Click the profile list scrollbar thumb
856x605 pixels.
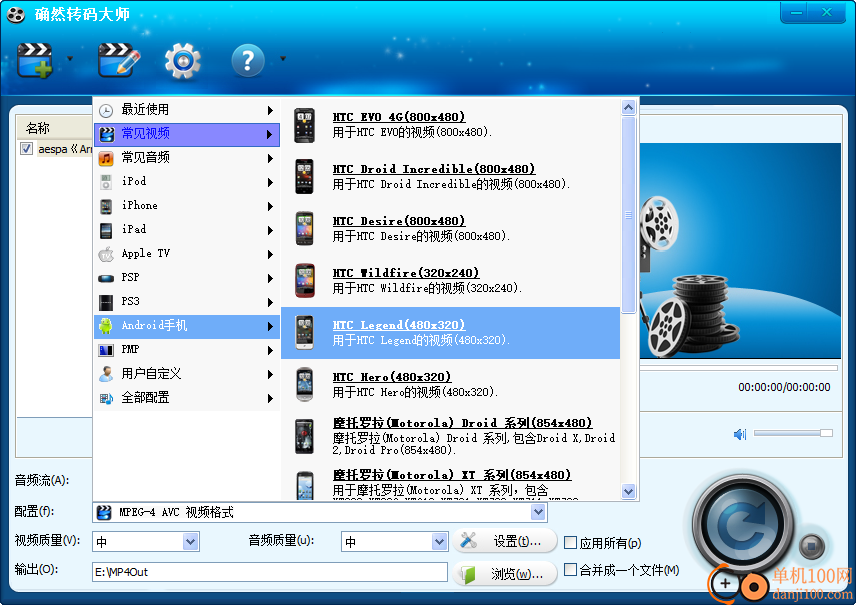point(628,215)
